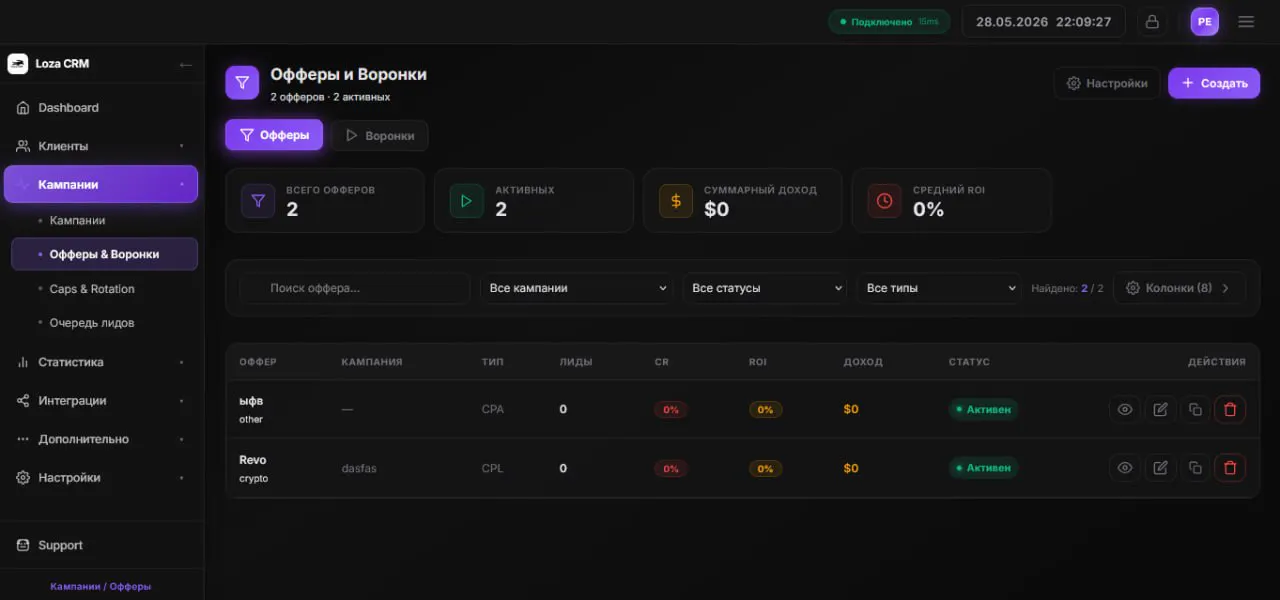Image resolution: width=1280 pixels, height=600 pixels.
Task: Click the chevron arrow next to Колонки
Action: [1228, 288]
